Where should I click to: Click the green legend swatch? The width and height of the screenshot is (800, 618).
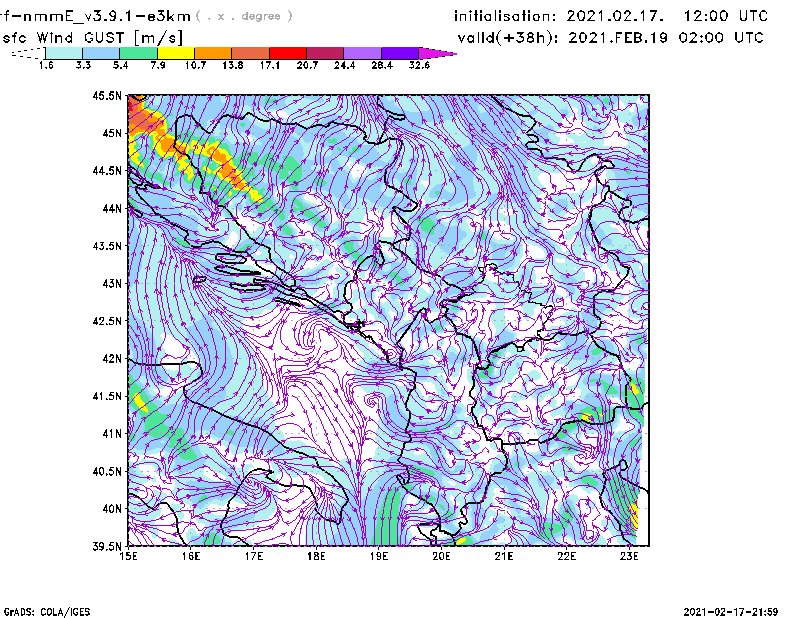(x=138, y=53)
